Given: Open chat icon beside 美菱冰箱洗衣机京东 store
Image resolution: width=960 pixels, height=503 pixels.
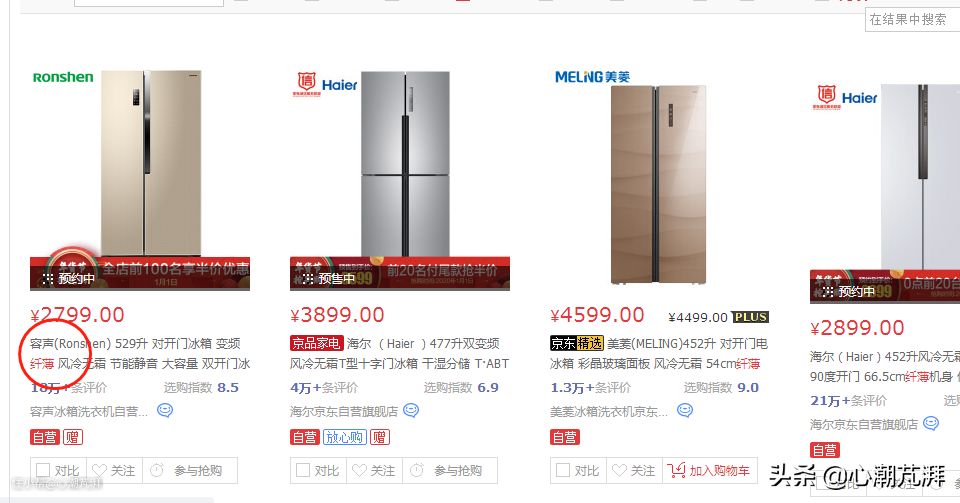Looking at the screenshot, I should [x=684, y=410].
